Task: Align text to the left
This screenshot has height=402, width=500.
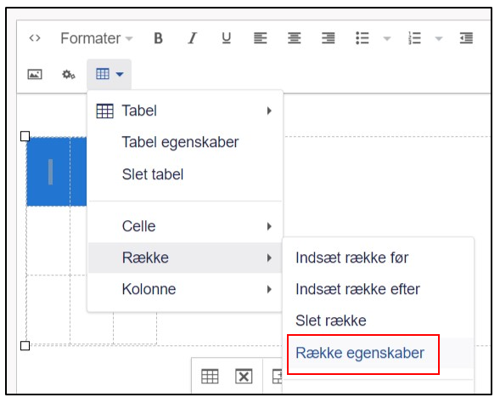Action: (x=260, y=38)
